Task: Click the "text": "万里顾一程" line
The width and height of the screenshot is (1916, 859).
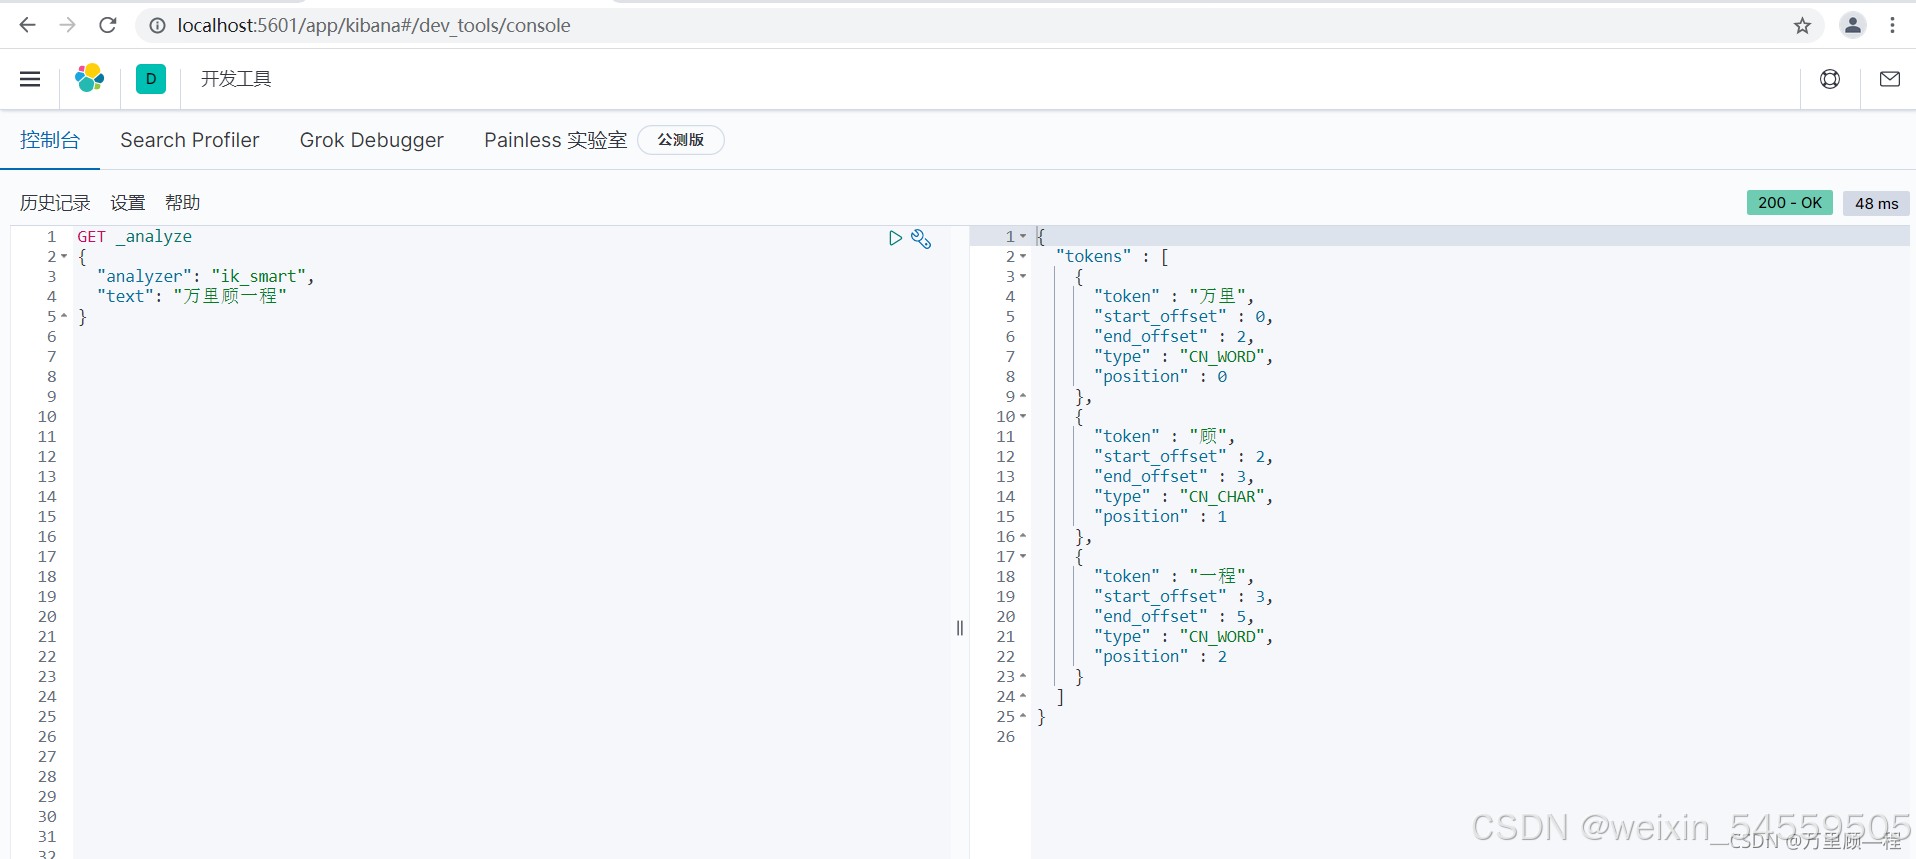Action: pyautogui.click(x=192, y=297)
